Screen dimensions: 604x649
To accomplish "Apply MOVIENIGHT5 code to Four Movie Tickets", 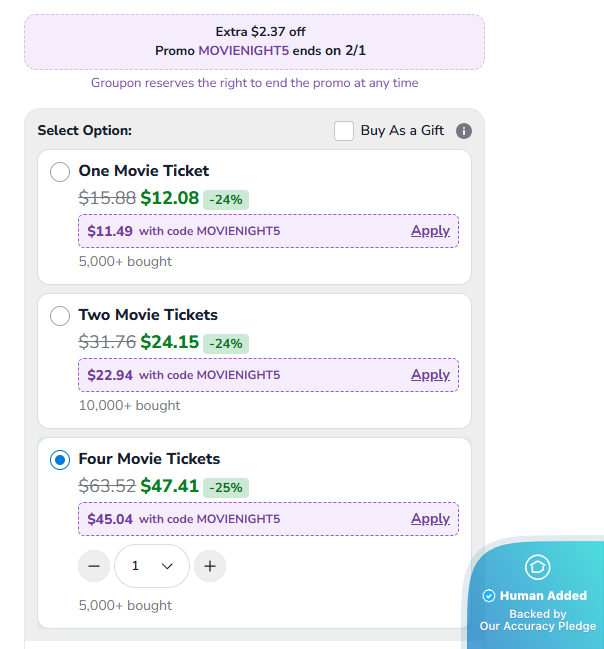I will coord(430,519).
